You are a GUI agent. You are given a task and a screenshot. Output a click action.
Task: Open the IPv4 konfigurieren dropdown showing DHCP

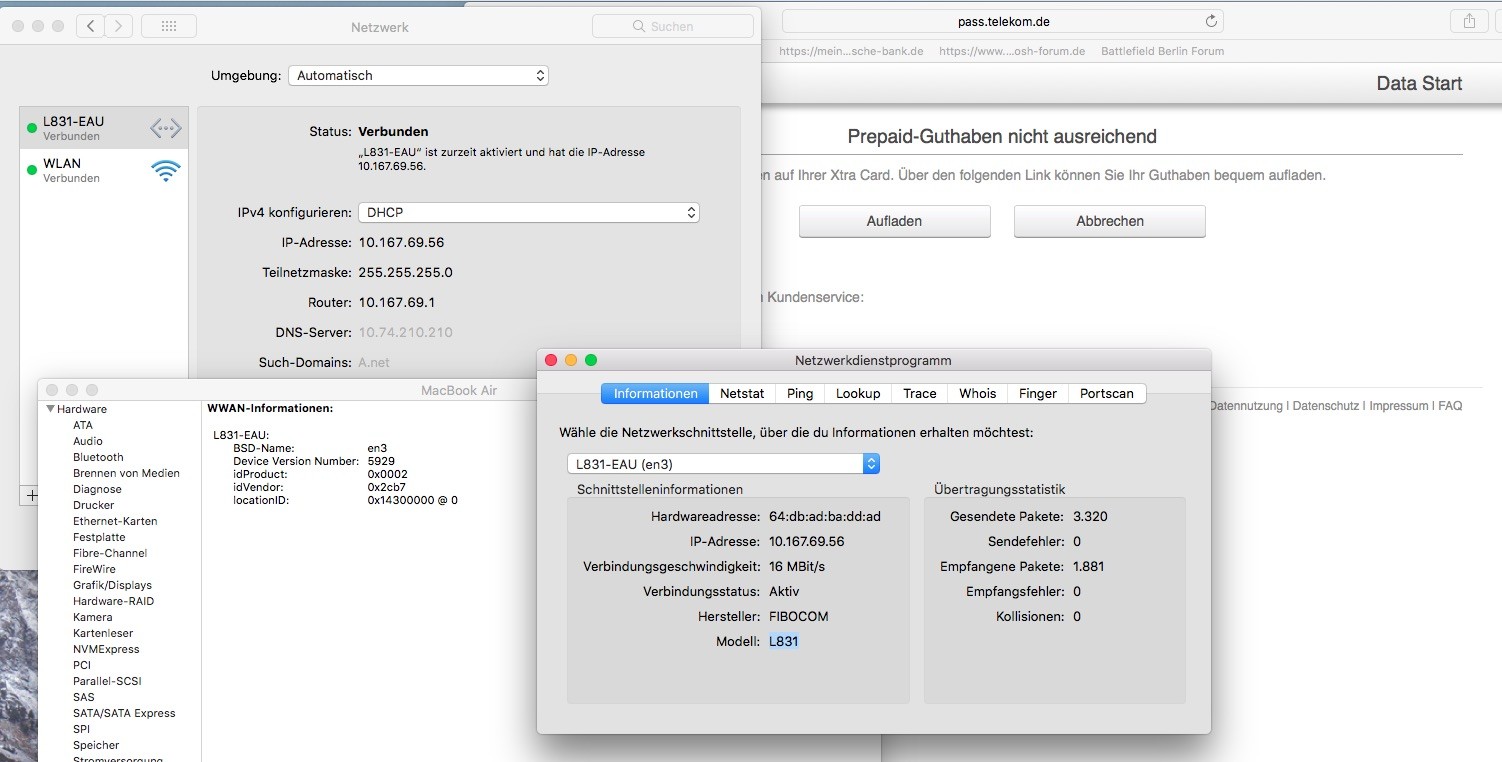coord(529,212)
